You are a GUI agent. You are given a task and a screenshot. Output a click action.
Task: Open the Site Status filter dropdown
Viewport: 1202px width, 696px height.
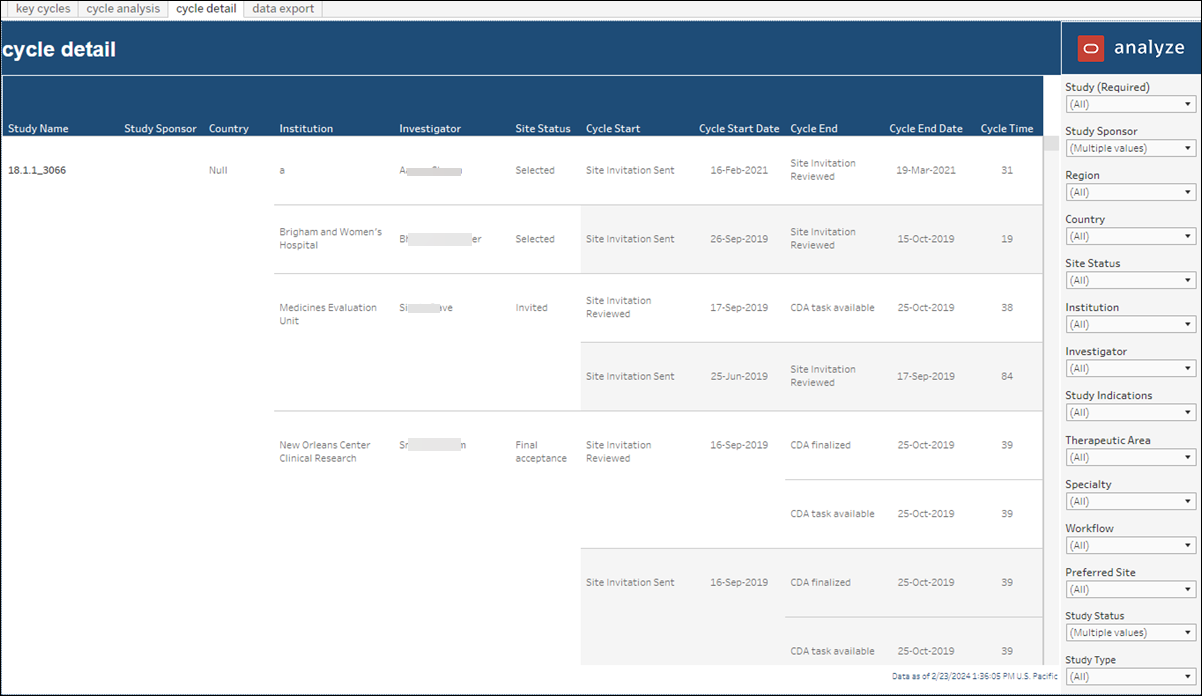tap(1130, 281)
